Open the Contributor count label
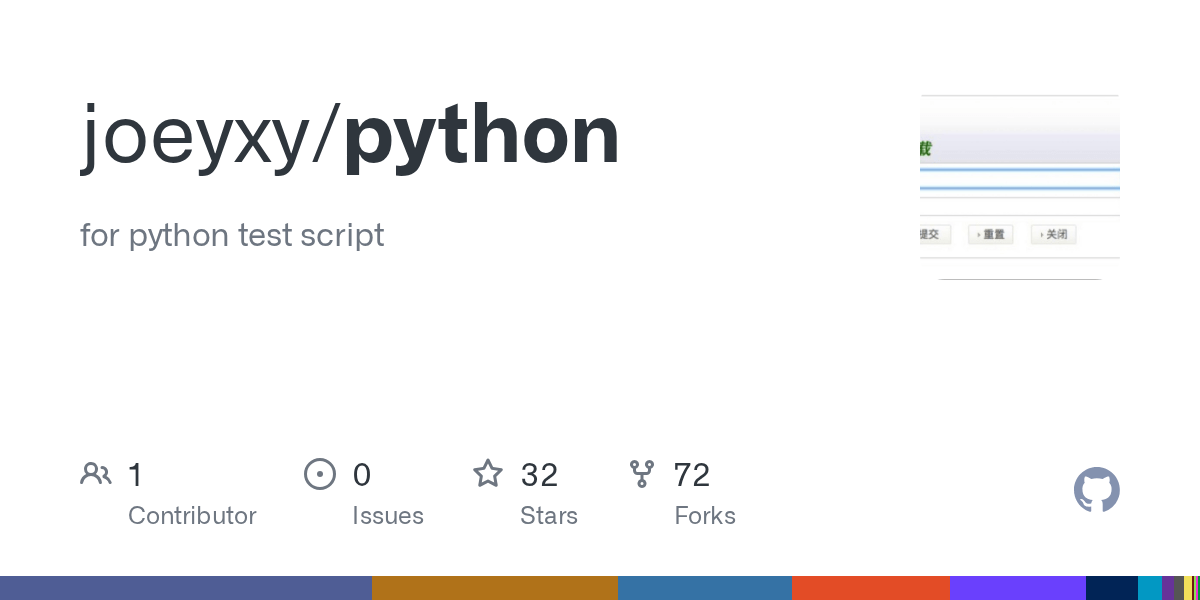 click(192, 516)
